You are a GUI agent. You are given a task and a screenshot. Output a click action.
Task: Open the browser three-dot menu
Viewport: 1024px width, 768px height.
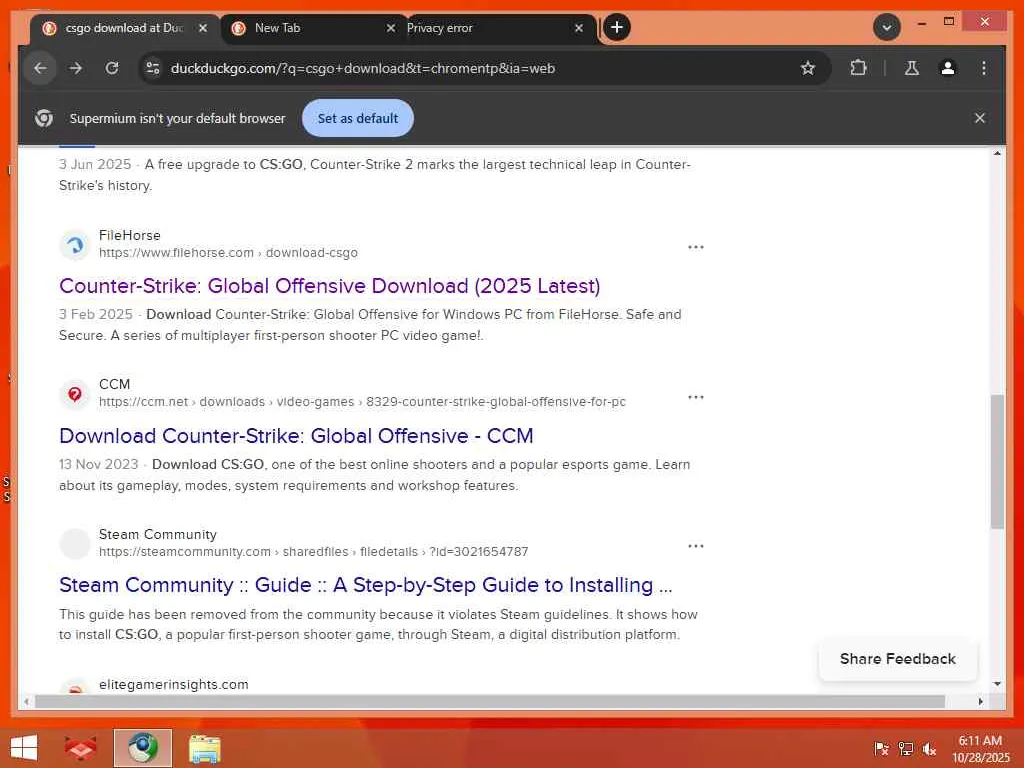pos(984,68)
